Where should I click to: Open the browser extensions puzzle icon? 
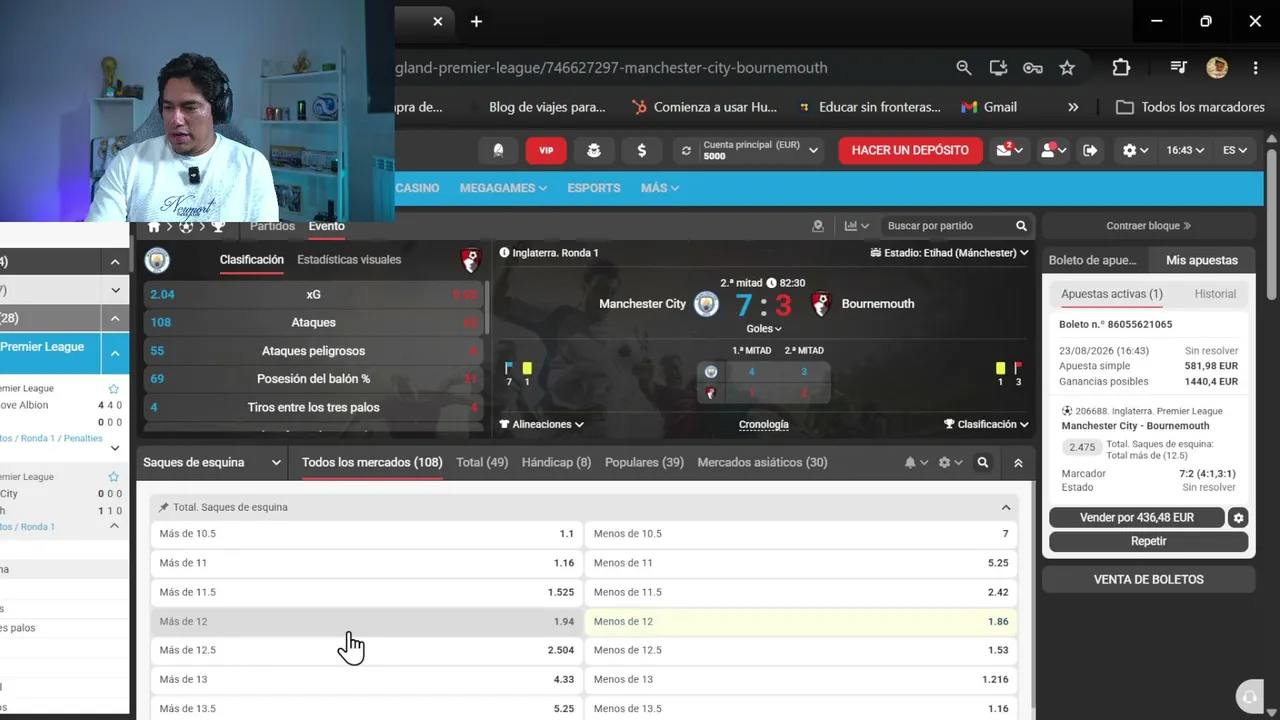[x=1121, y=68]
